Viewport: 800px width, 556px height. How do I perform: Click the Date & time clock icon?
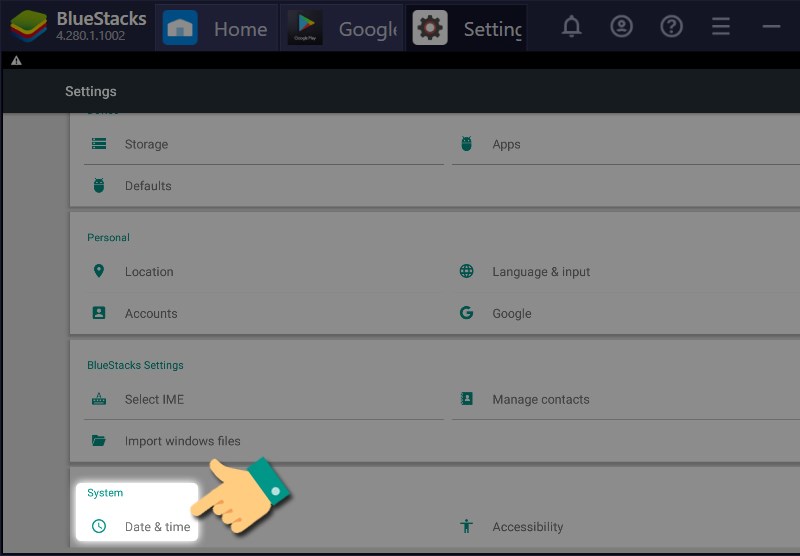(x=99, y=526)
